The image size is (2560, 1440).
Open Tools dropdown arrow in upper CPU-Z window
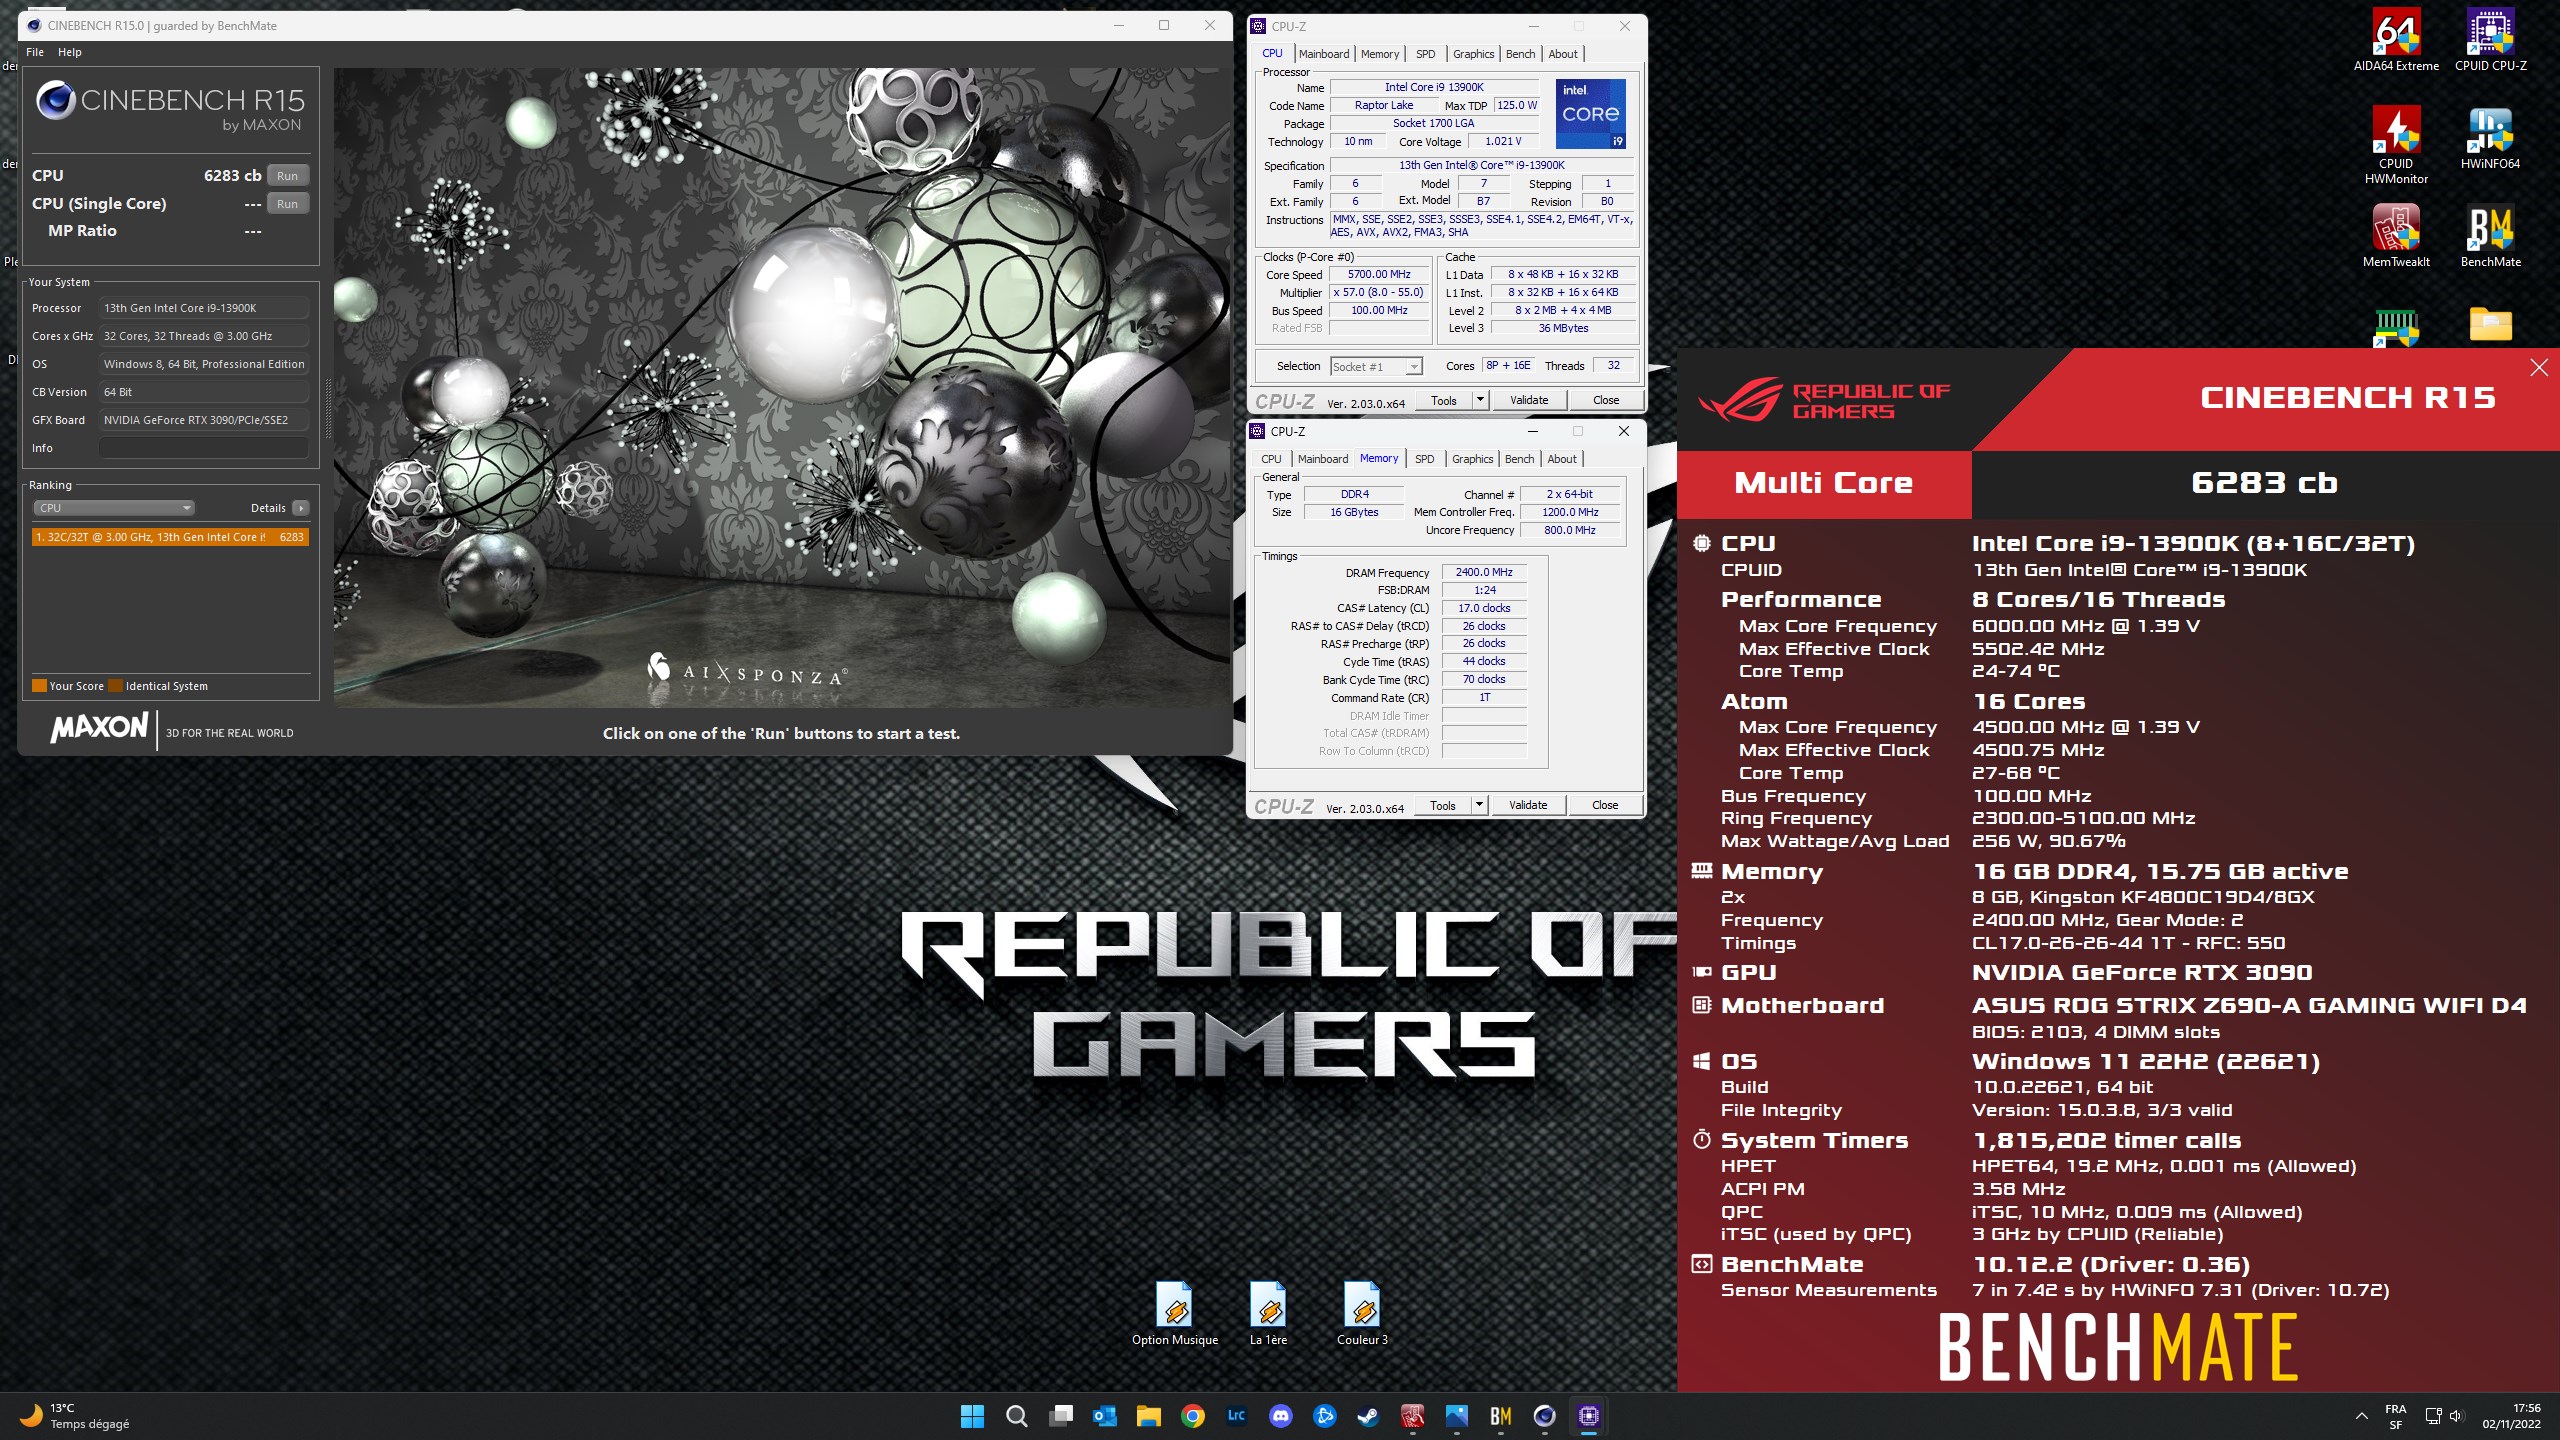pos(1480,400)
